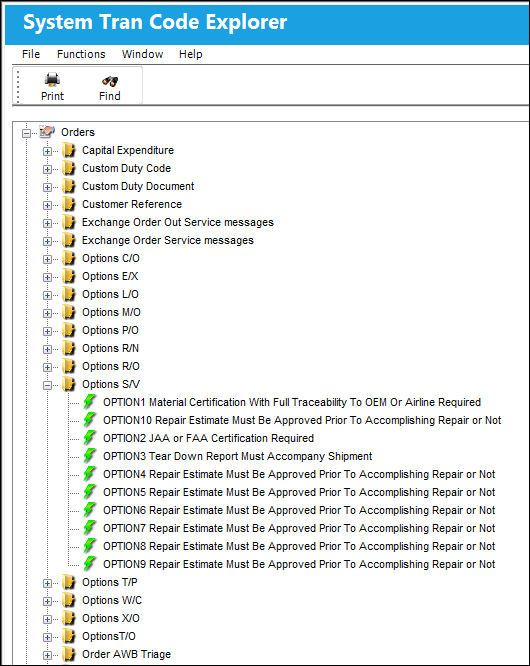Select OPTION9 Repair Estimate entry text

(299, 564)
